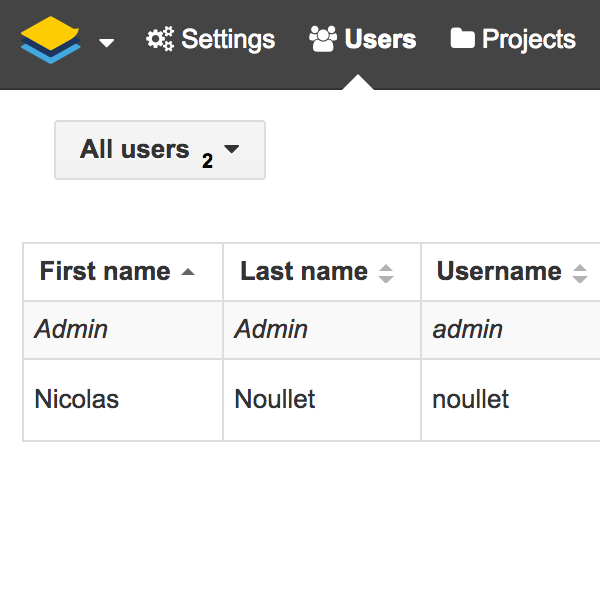The image size is (600, 600).
Task: Click the Username sort arrows icon
Action: click(580, 274)
